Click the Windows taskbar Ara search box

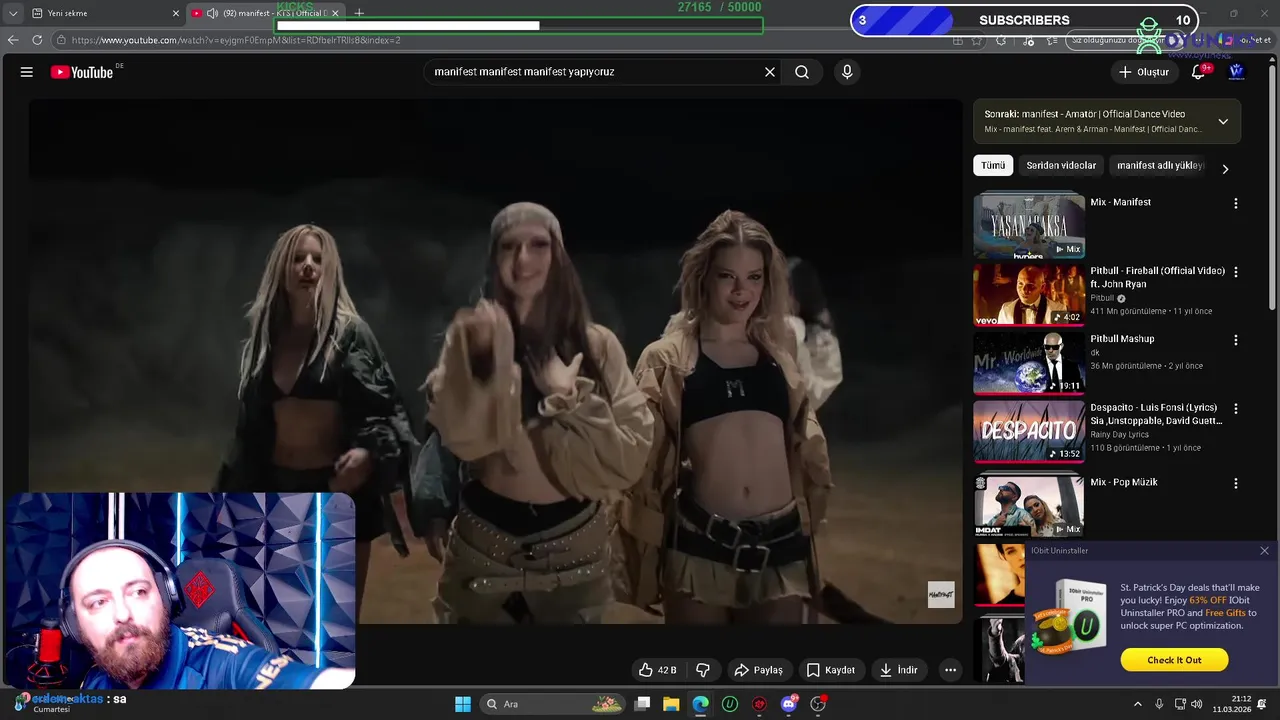coord(553,704)
